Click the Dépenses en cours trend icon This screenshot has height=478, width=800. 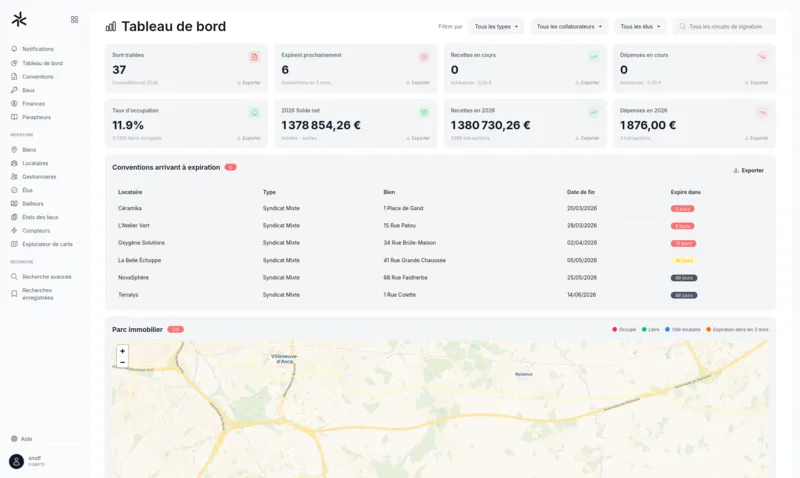tap(762, 57)
